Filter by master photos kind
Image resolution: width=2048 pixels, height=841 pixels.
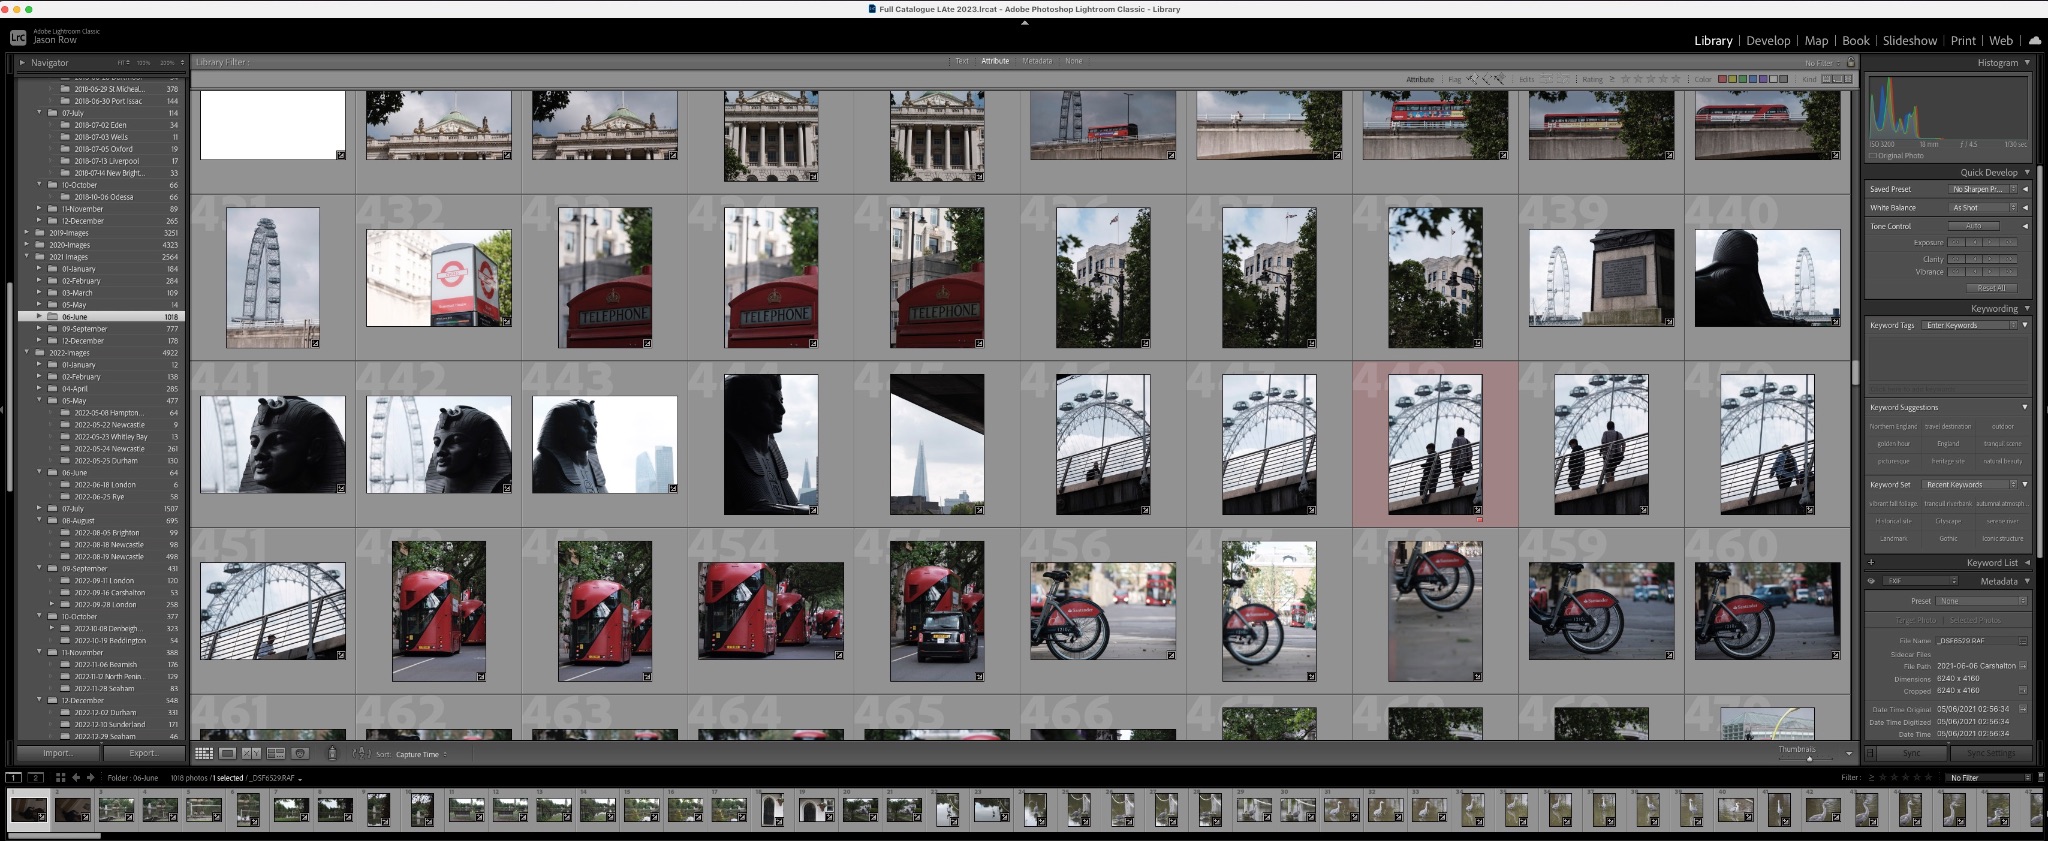coord(1826,79)
